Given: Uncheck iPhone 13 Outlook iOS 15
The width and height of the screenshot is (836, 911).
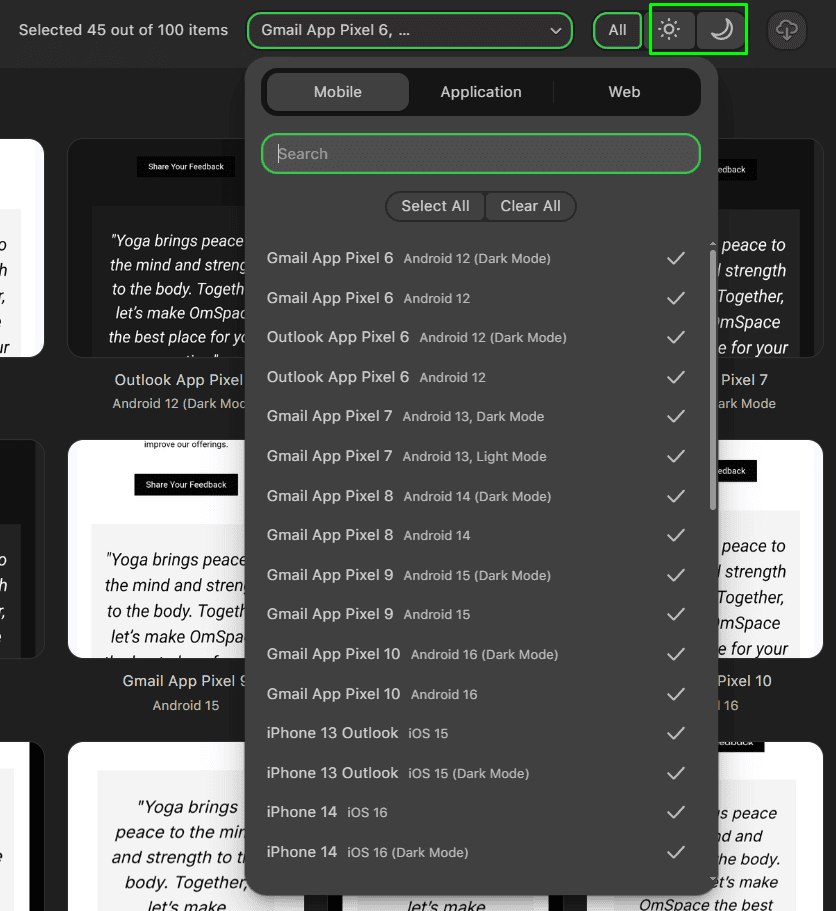Looking at the screenshot, I should pos(676,733).
